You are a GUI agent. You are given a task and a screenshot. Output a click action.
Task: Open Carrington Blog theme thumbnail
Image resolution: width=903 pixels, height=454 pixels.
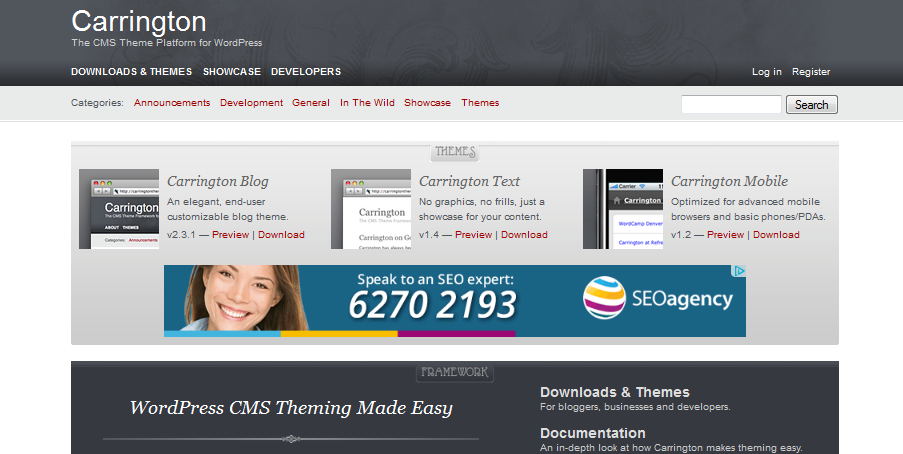click(119, 209)
